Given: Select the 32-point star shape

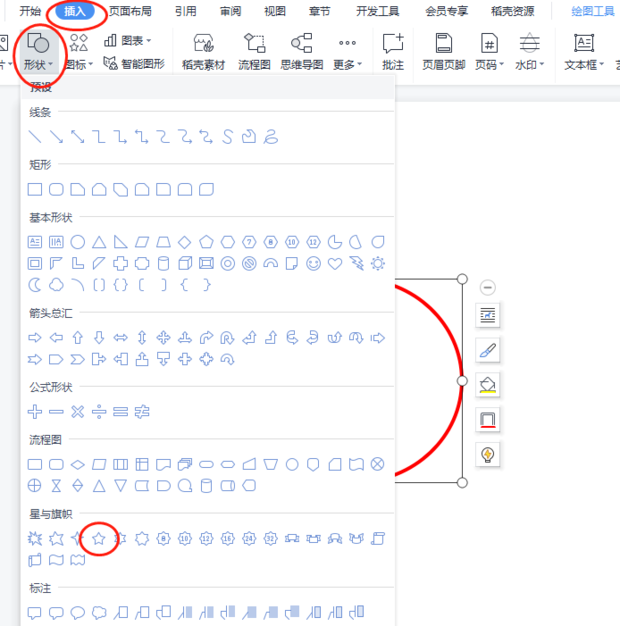Looking at the screenshot, I should coord(270,539).
